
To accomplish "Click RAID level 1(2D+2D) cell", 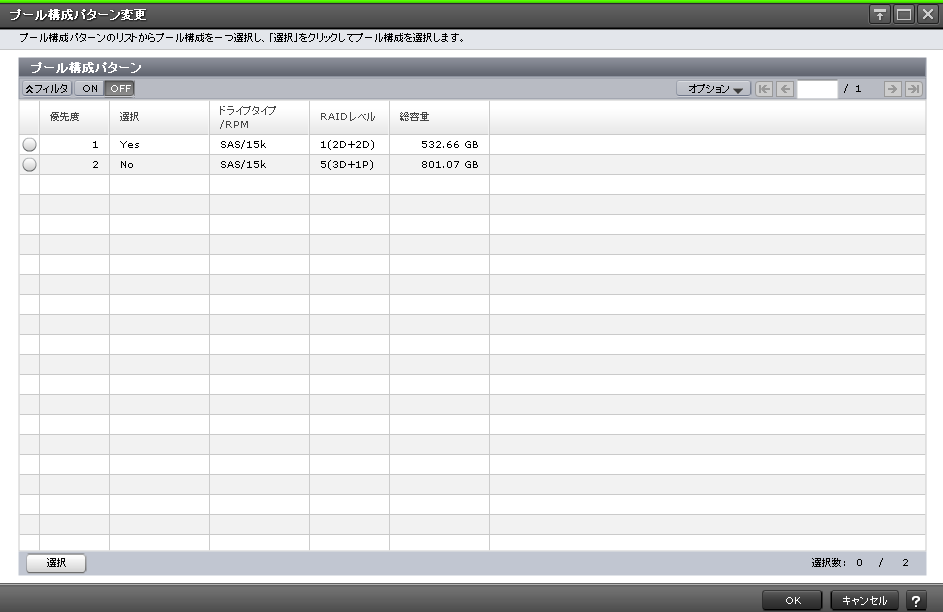I will click(x=349, y=145).
